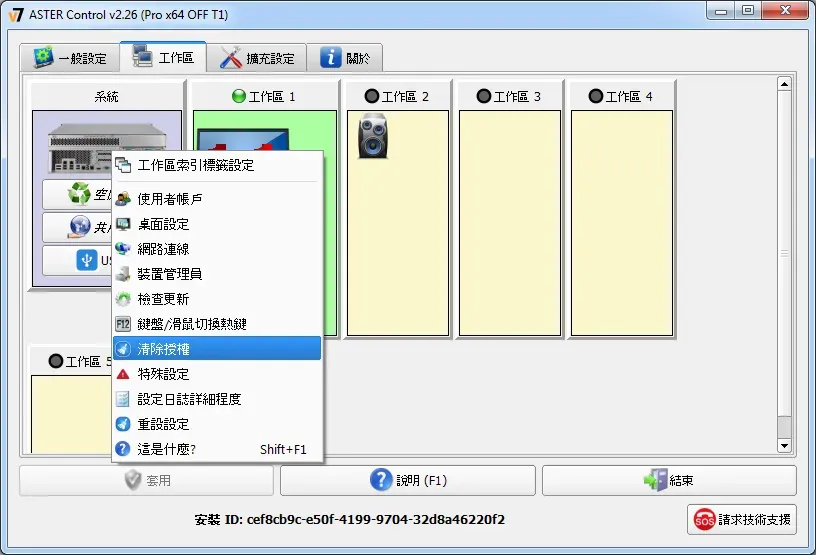
Task: Click the recycle icon button in 系統
Action: click(79, 194)
